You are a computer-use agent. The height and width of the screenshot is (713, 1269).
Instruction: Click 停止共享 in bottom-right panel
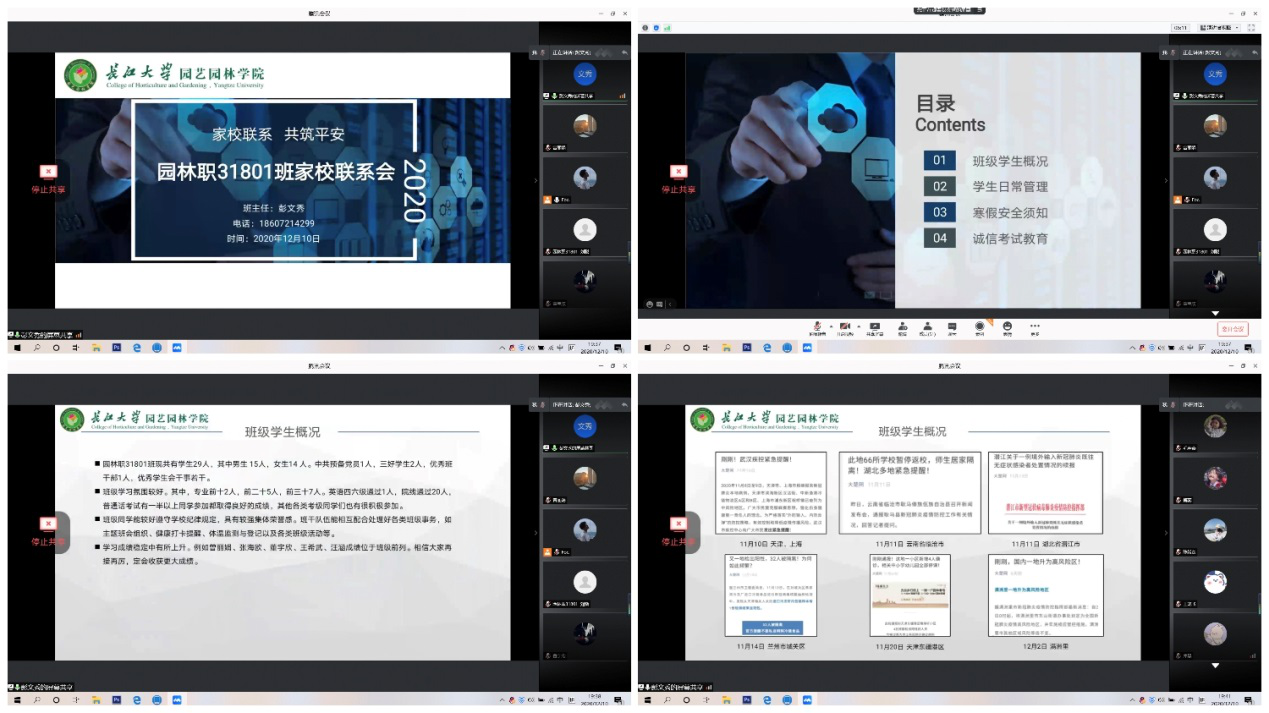point(677,531)
